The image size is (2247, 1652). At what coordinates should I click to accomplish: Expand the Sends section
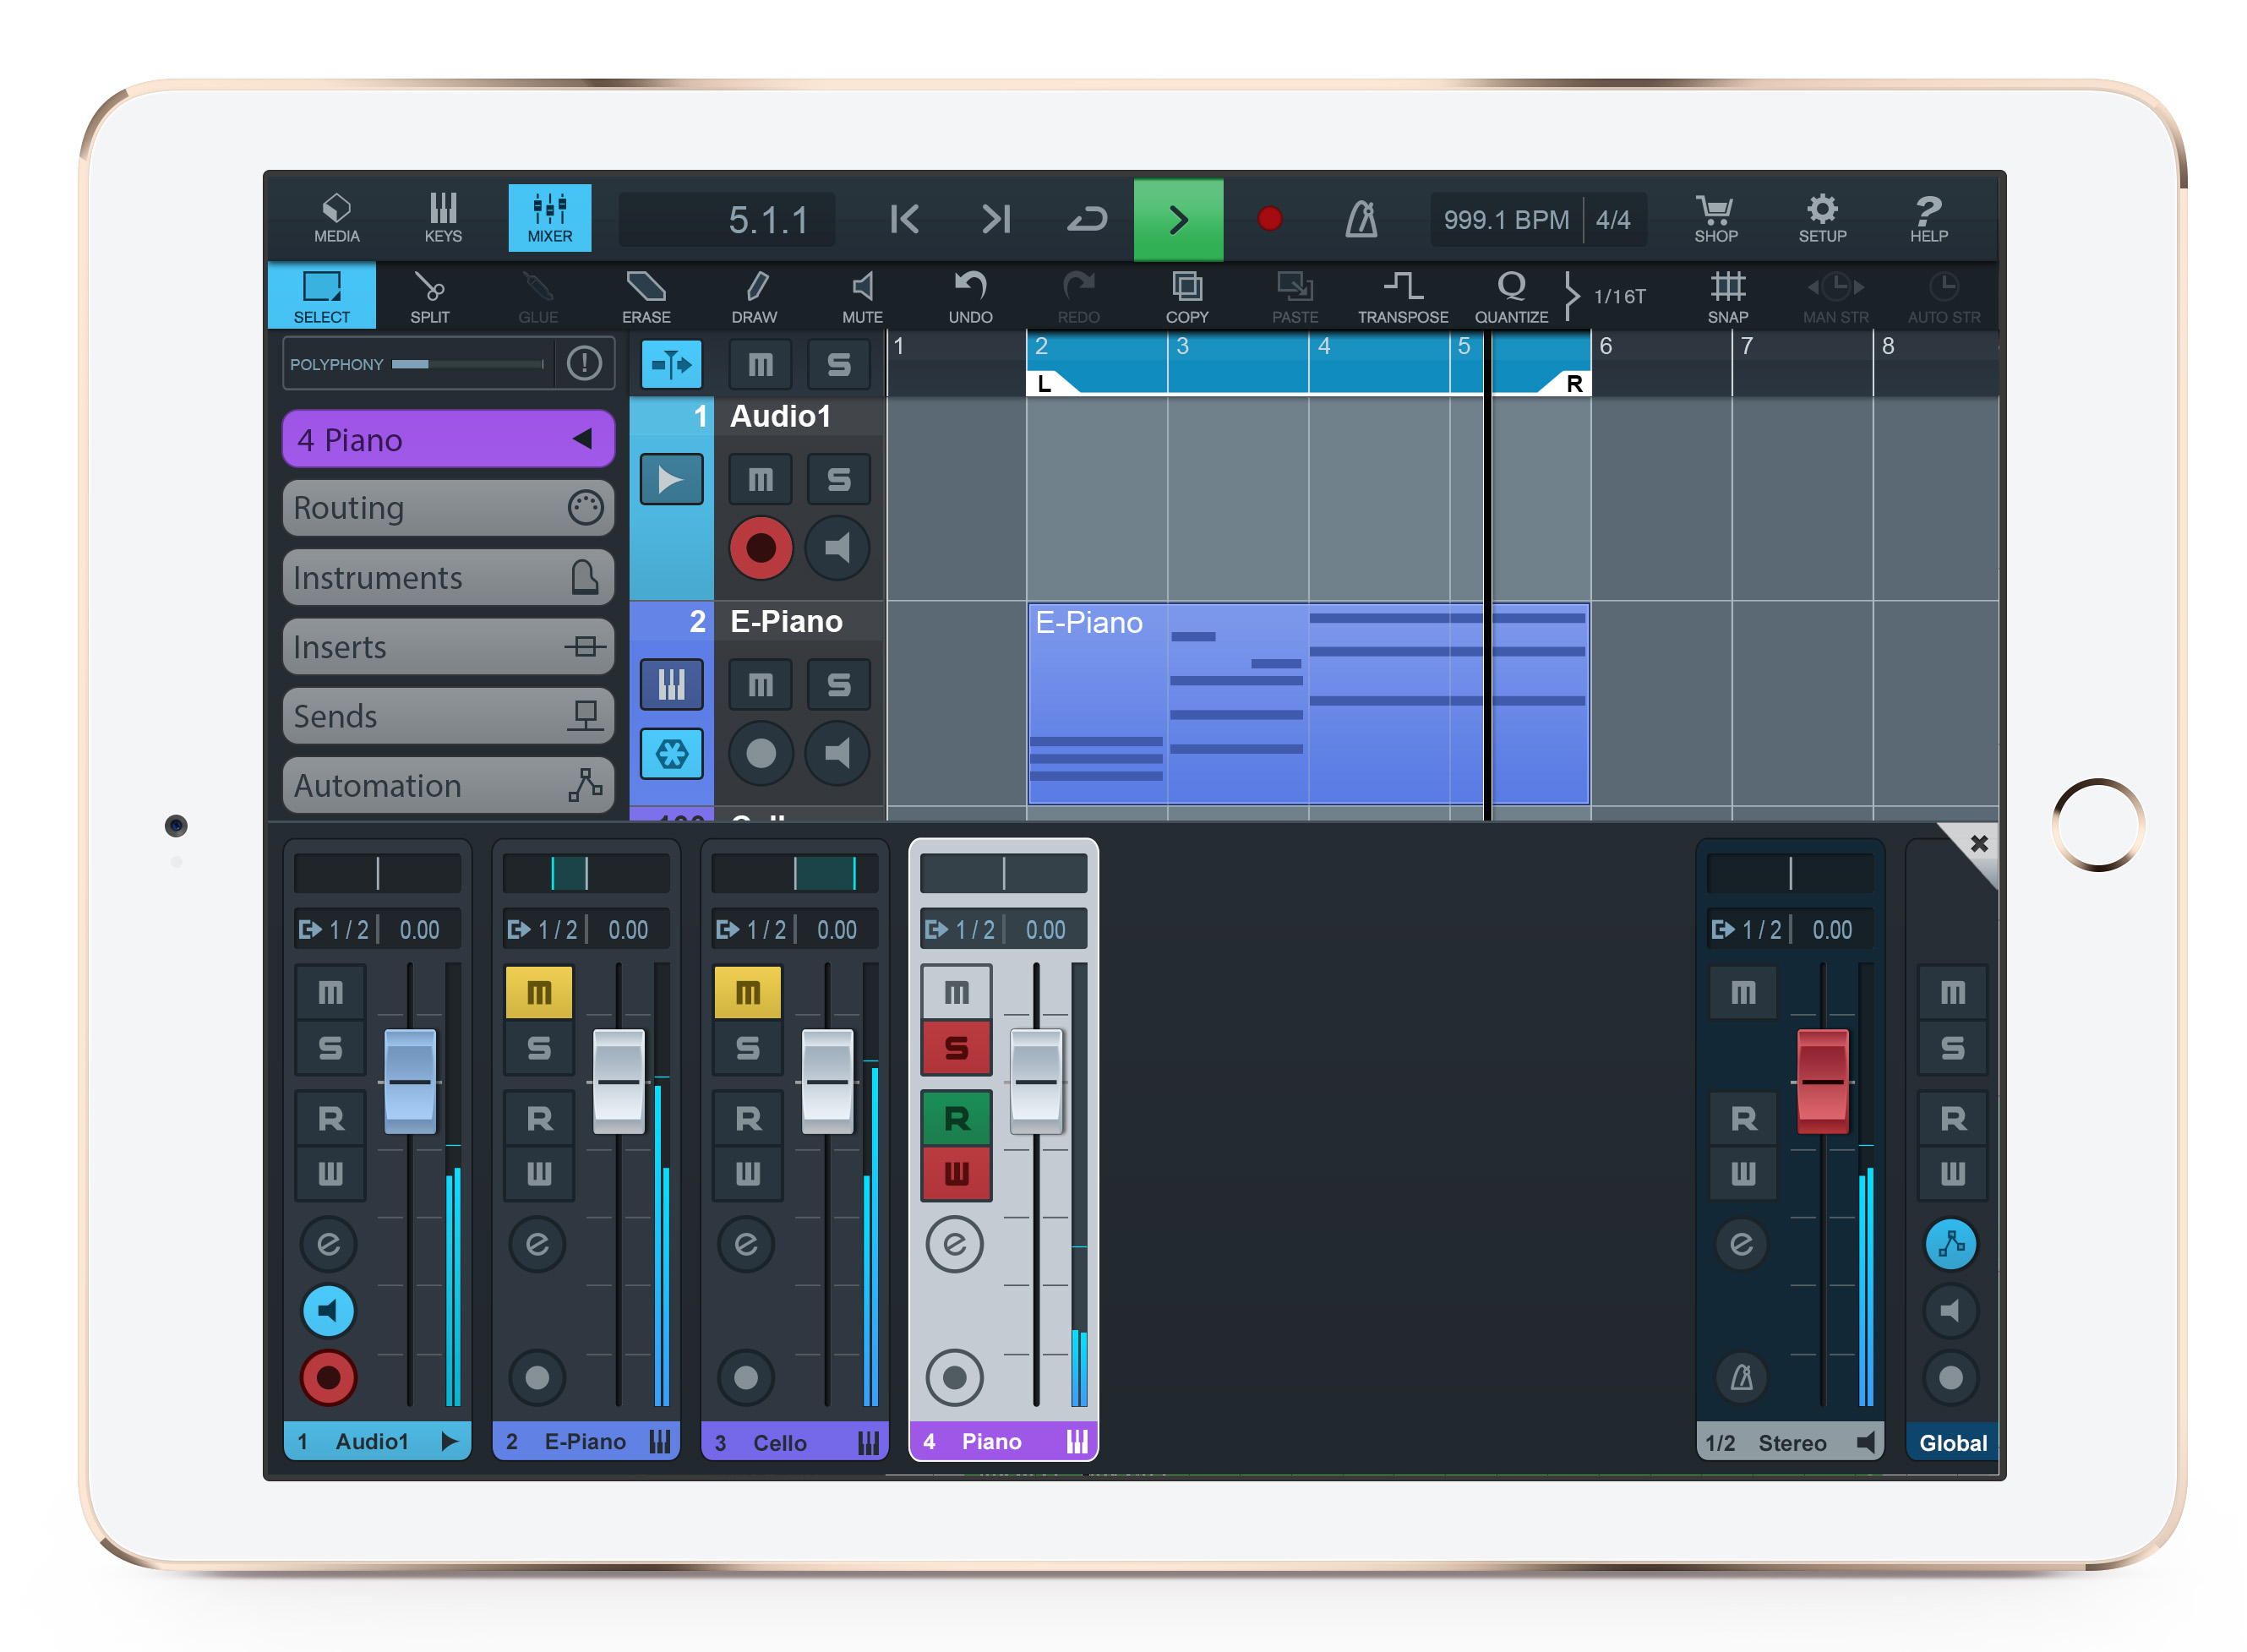coord(448,716)
